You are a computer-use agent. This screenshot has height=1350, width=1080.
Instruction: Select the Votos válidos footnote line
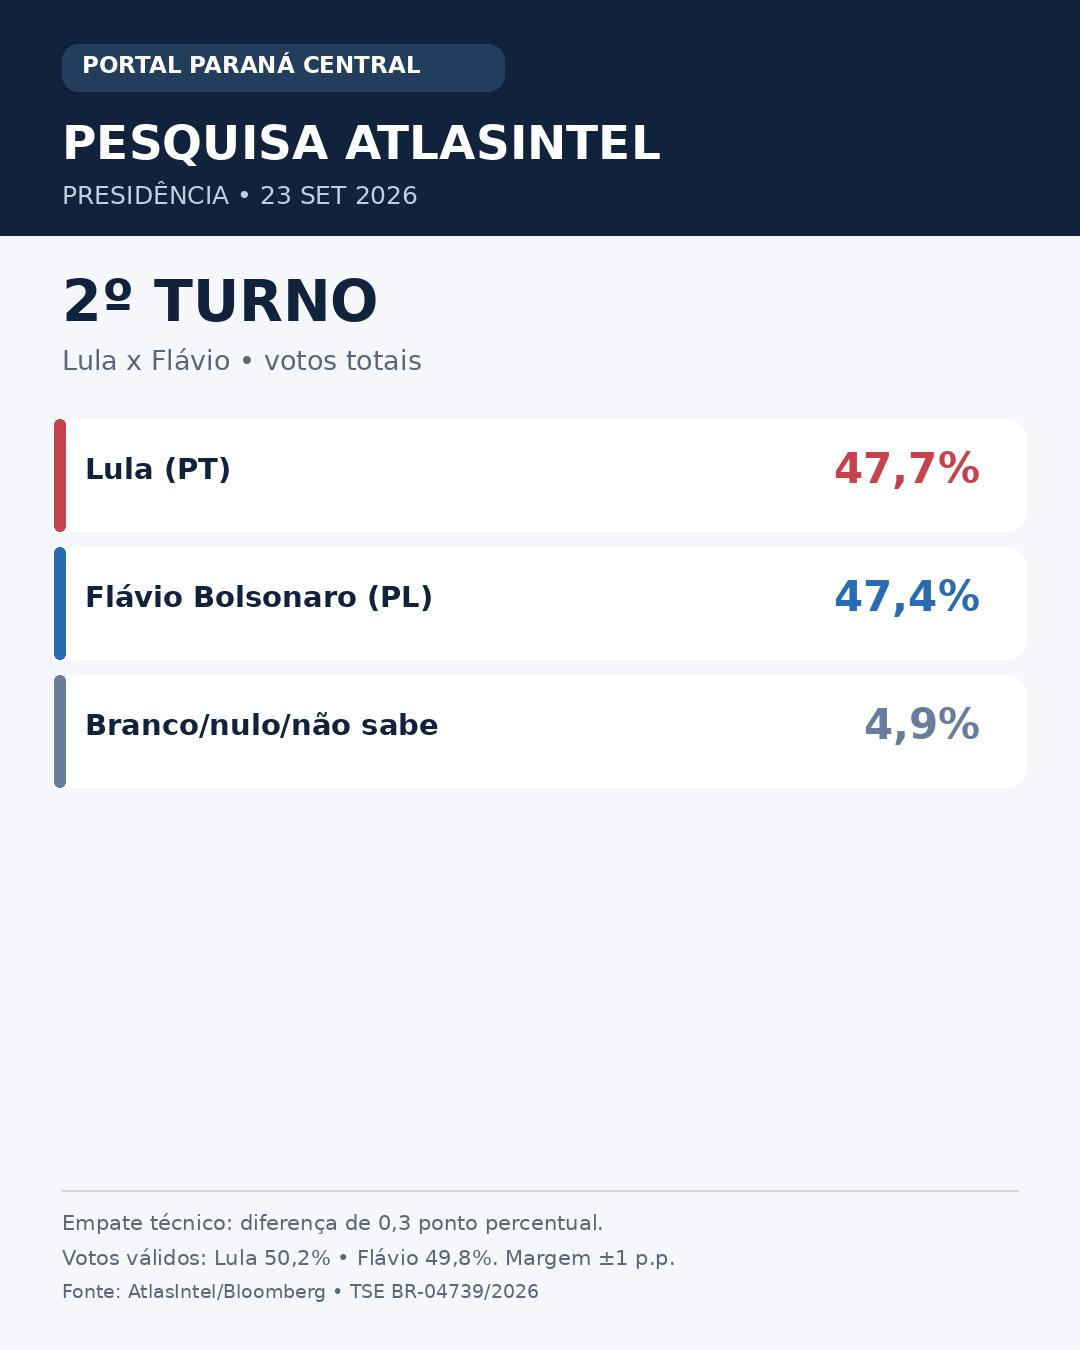pos(369,1258)
